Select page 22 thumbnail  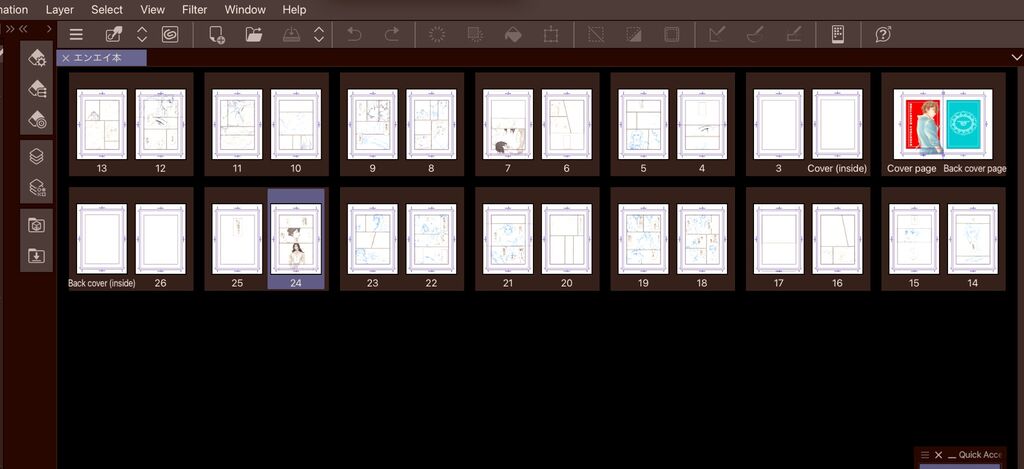(431, 239)
